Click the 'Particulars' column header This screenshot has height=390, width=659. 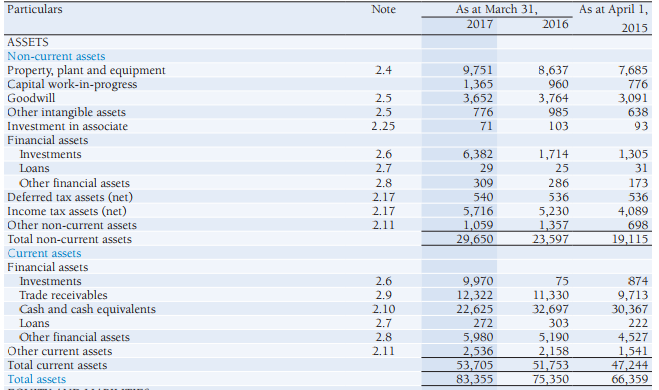(34, 9)
